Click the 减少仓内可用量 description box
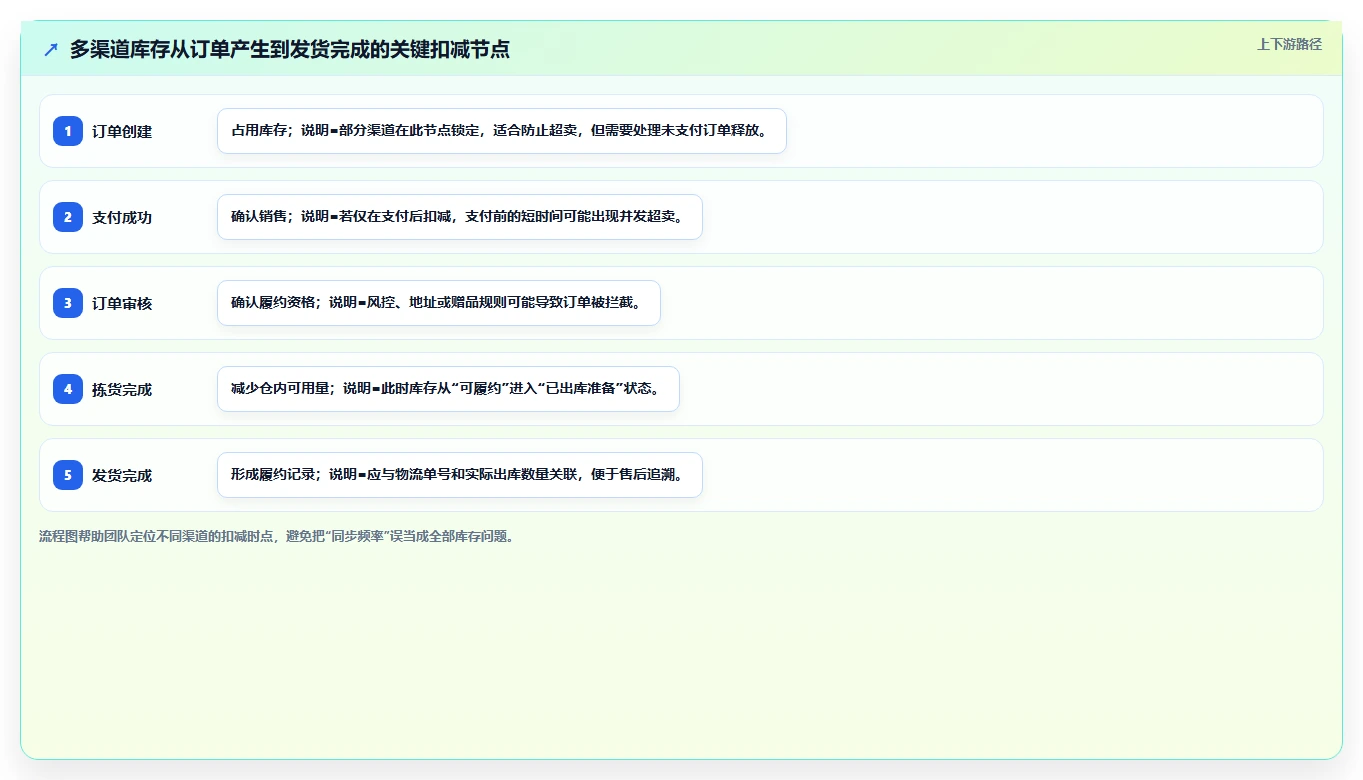Viewport: 1363px width, 780px height. click(x=448, y=389)
